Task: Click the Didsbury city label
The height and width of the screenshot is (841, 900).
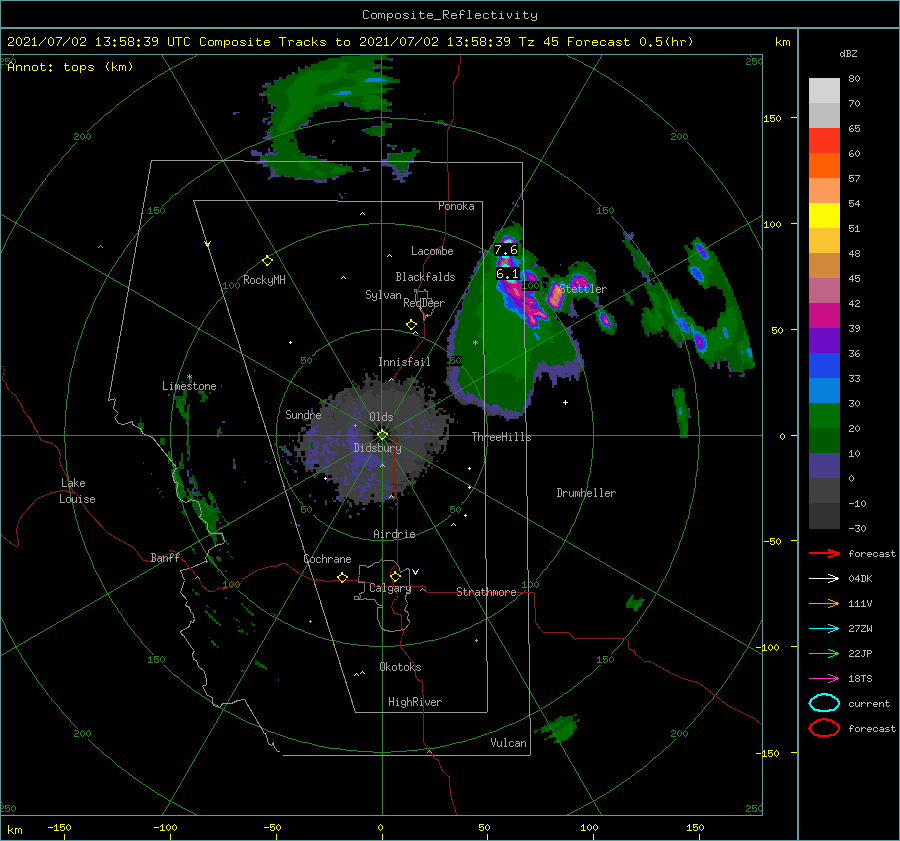Action: [x=378, y=448]
